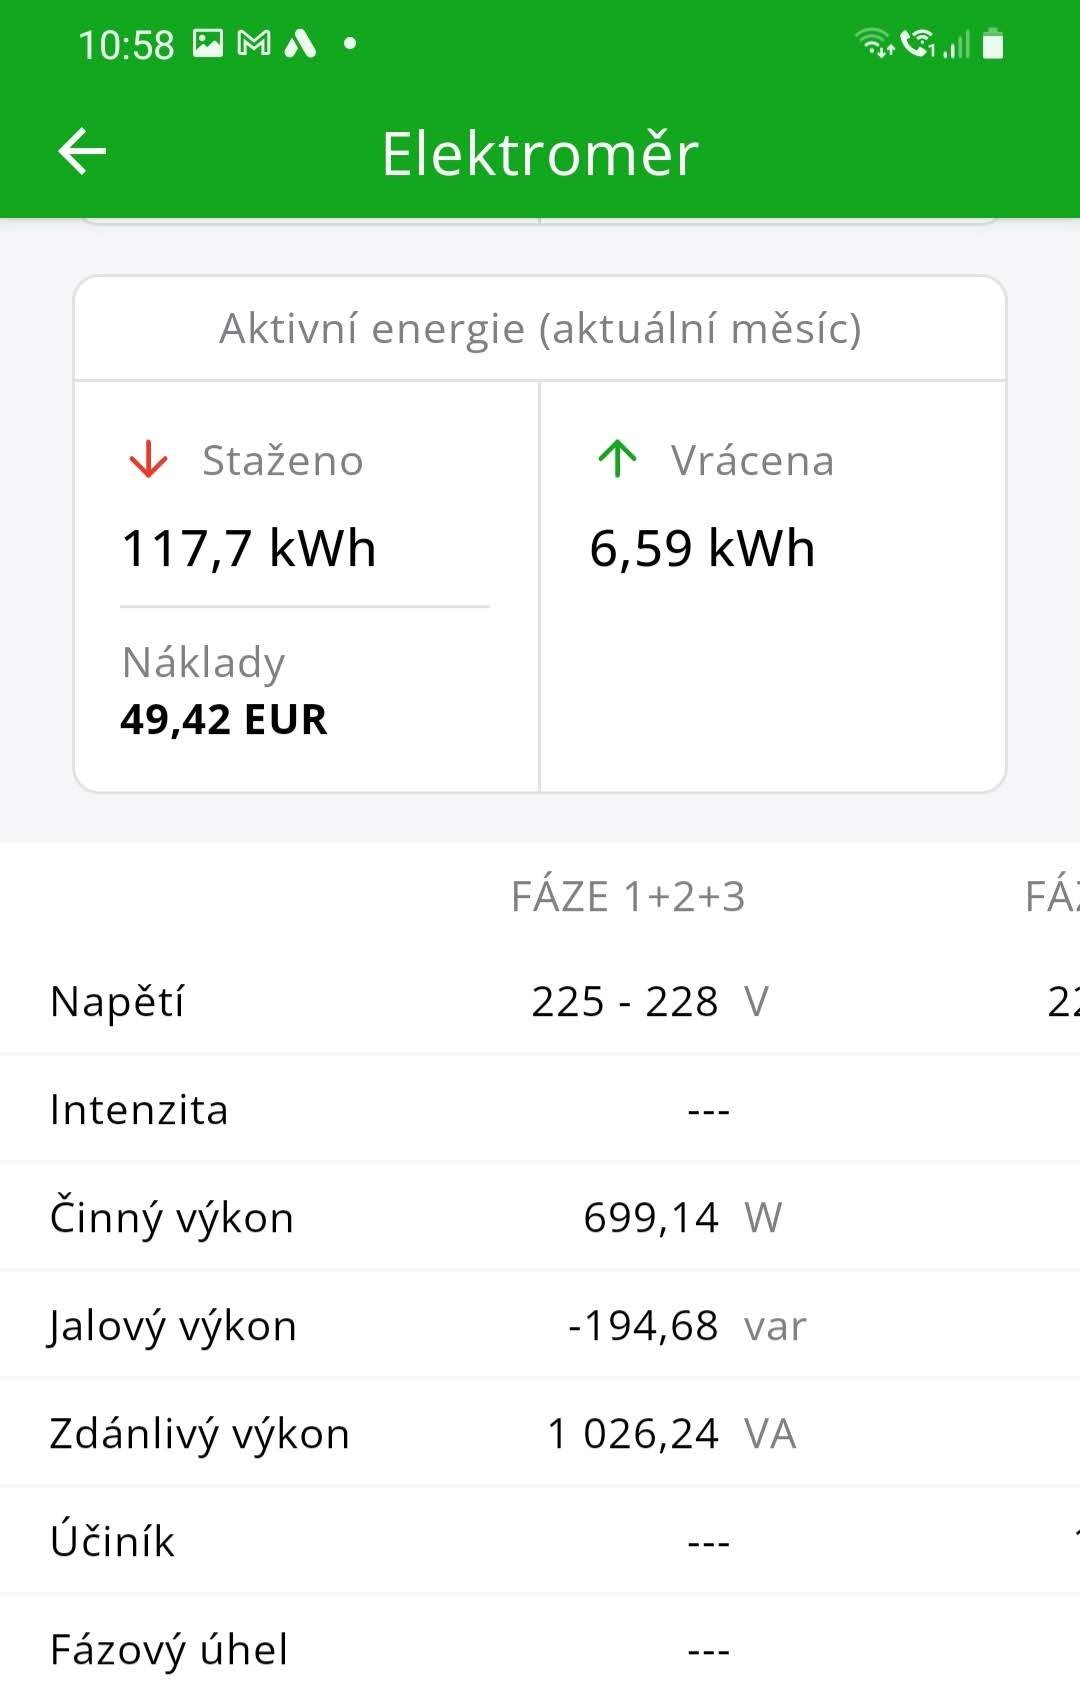This screenshot has width=1080, height=1699.
Task: Tap the Náklady 49,42 EUR cost
Action: [224, 719]
